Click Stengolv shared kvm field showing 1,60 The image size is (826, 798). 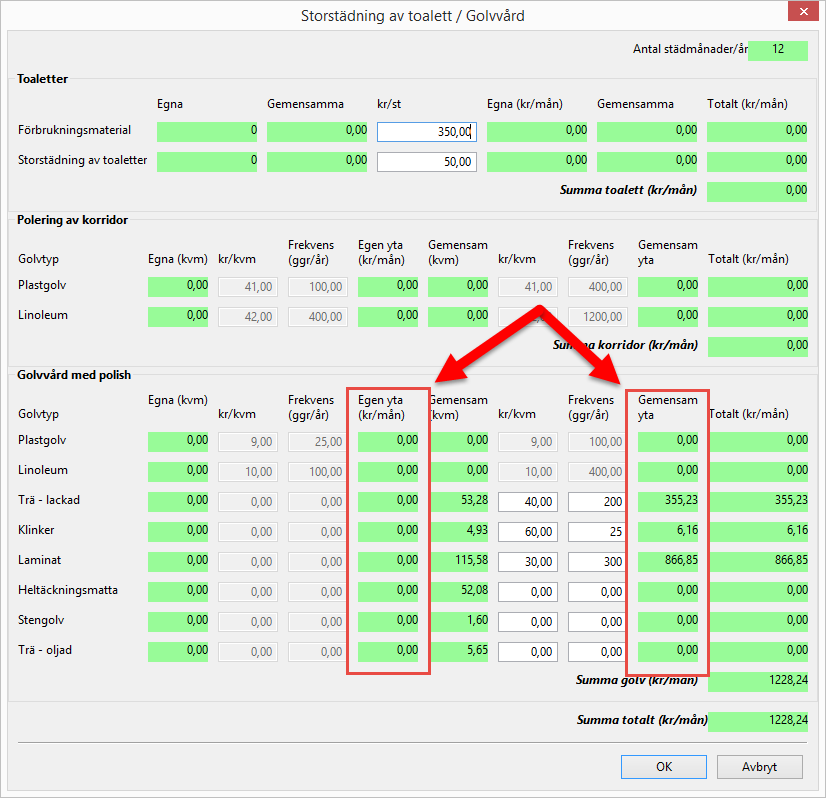coord(458,622)
